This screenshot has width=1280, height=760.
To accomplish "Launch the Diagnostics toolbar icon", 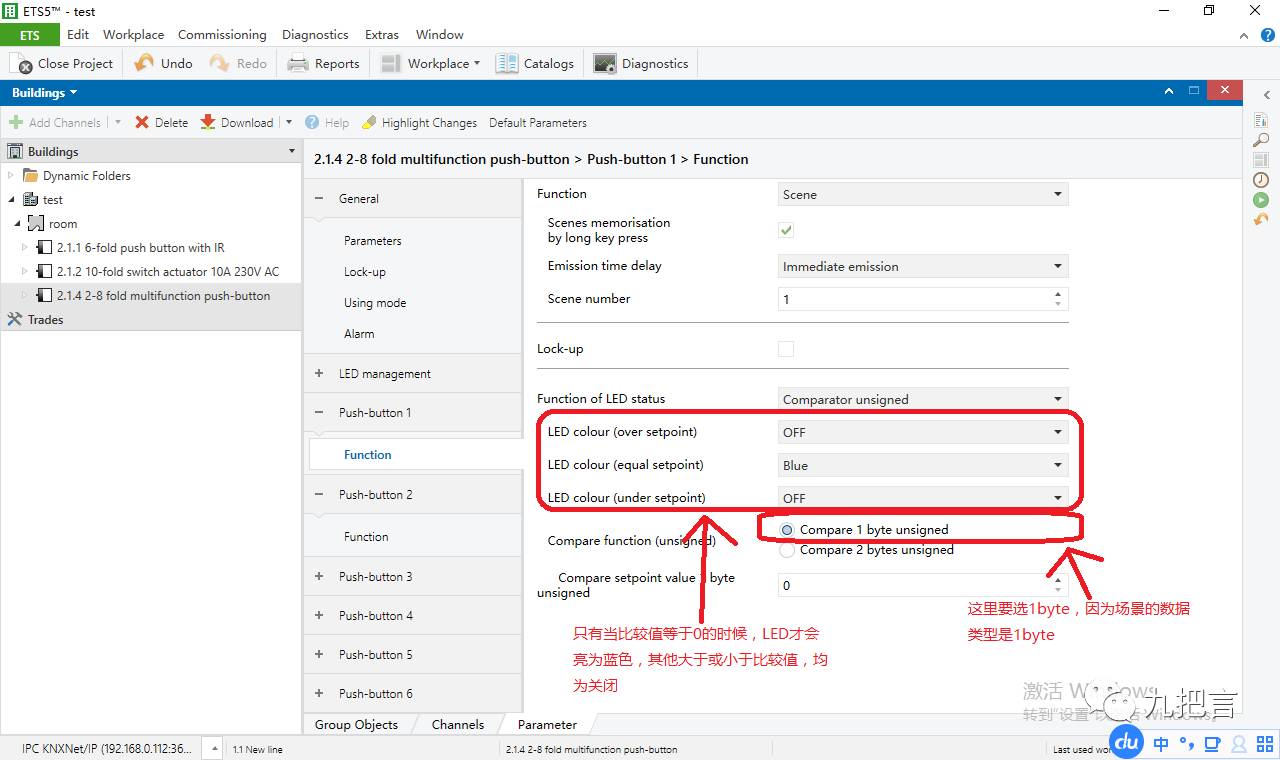I will point(605,64).
